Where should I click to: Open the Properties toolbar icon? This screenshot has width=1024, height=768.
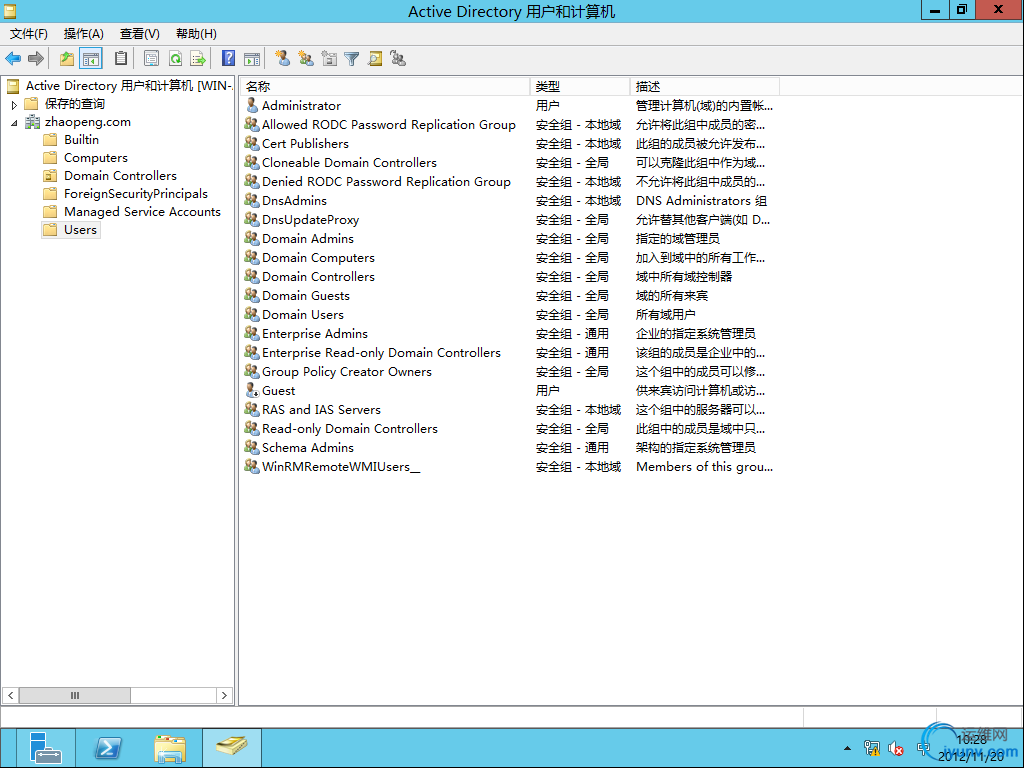152,59
